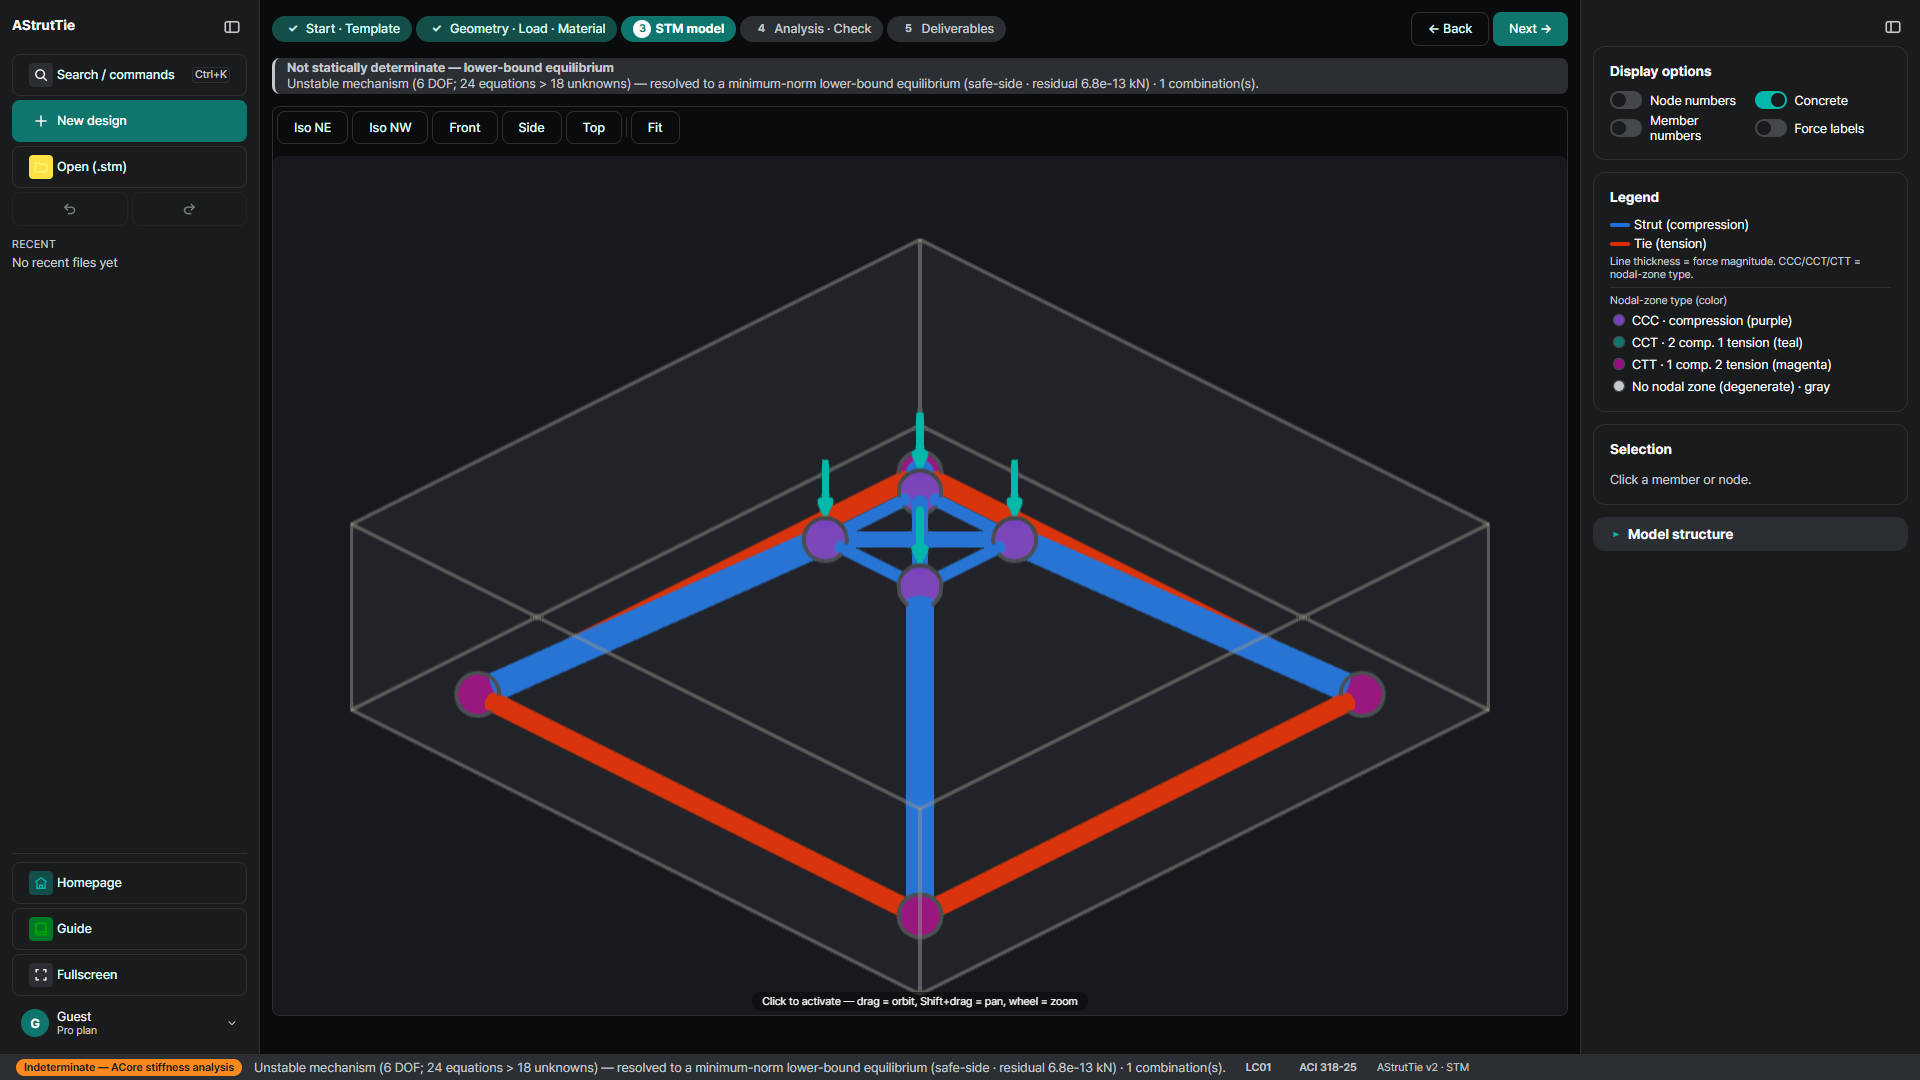Click 'Not statically determinate' warning banner
Viewport: 1920px width, 1080px height.
click(920, 76)
